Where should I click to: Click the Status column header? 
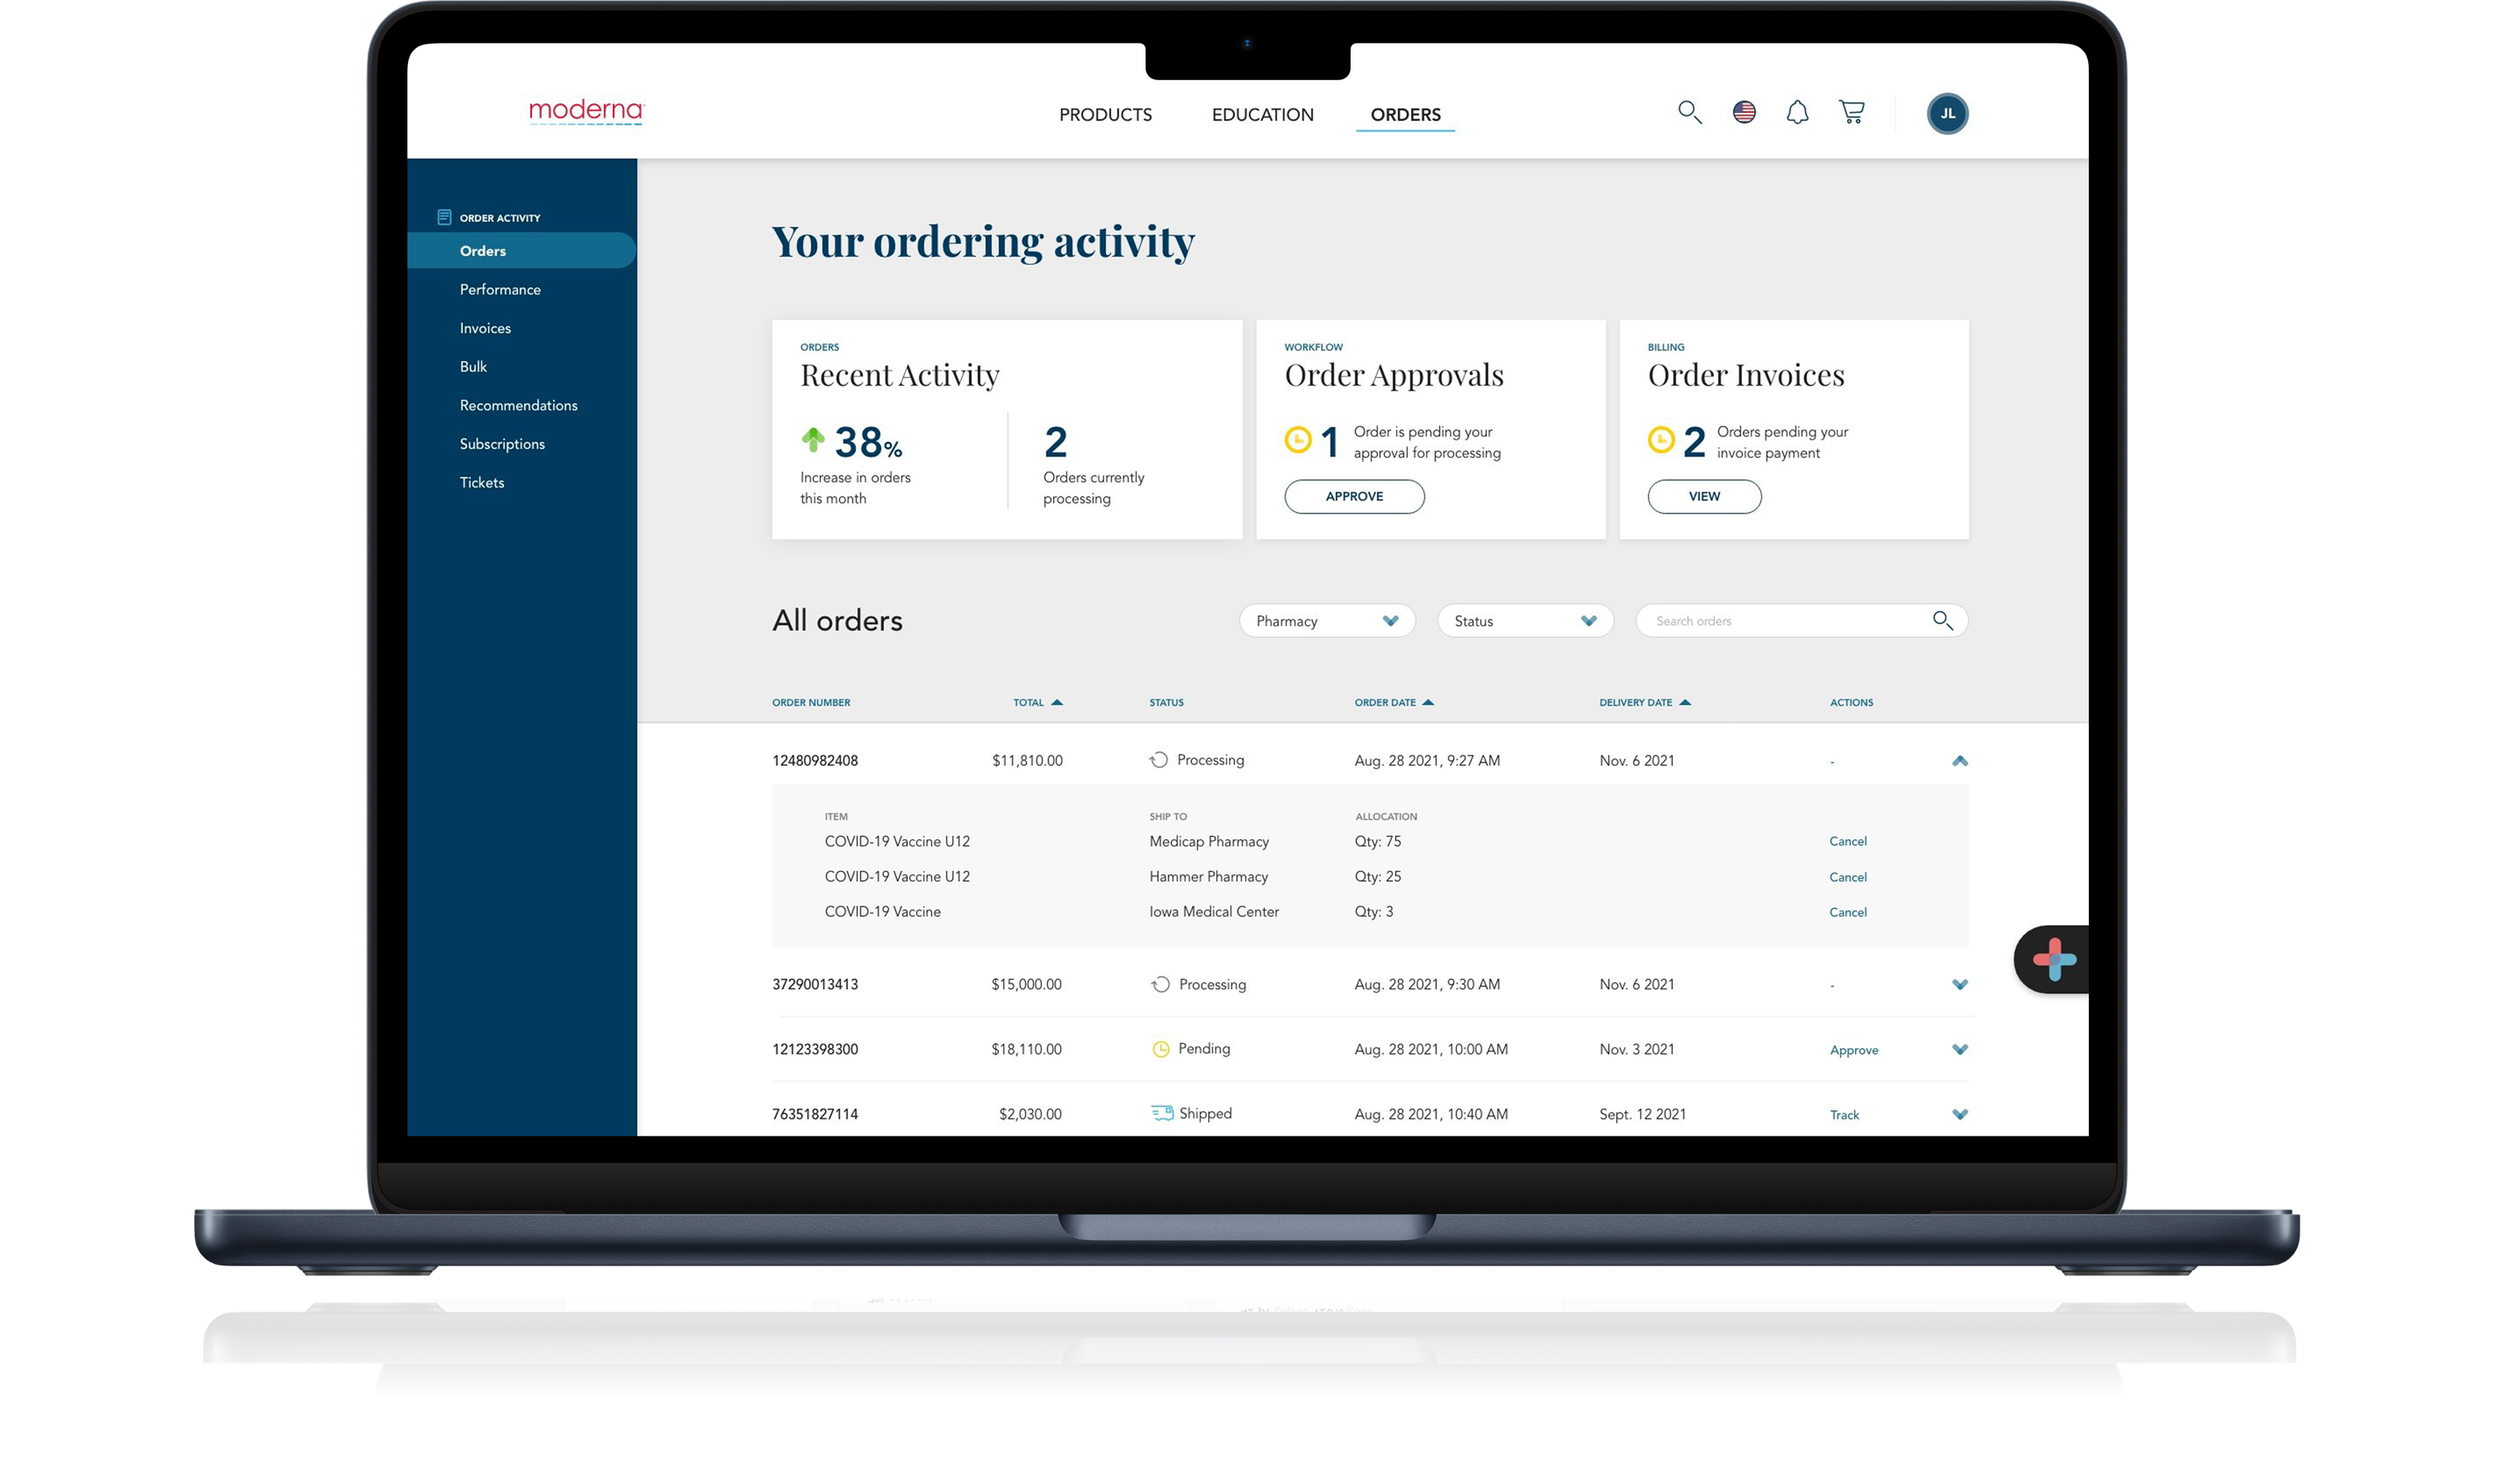1166,703
